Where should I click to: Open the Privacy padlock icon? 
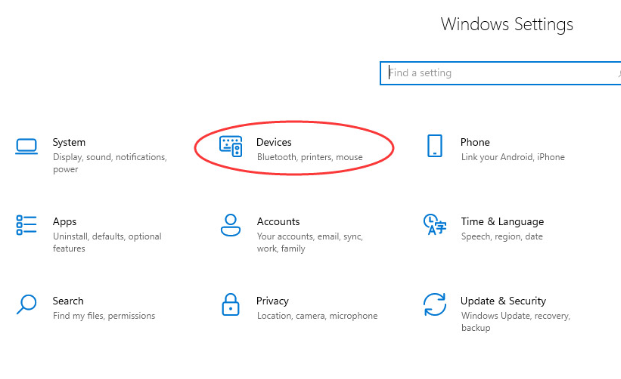click(x=230, y=304)
